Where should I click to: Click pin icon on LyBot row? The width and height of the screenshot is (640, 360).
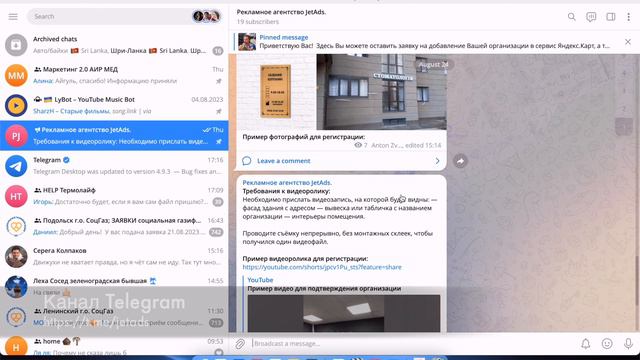click(x=219, y=111)
